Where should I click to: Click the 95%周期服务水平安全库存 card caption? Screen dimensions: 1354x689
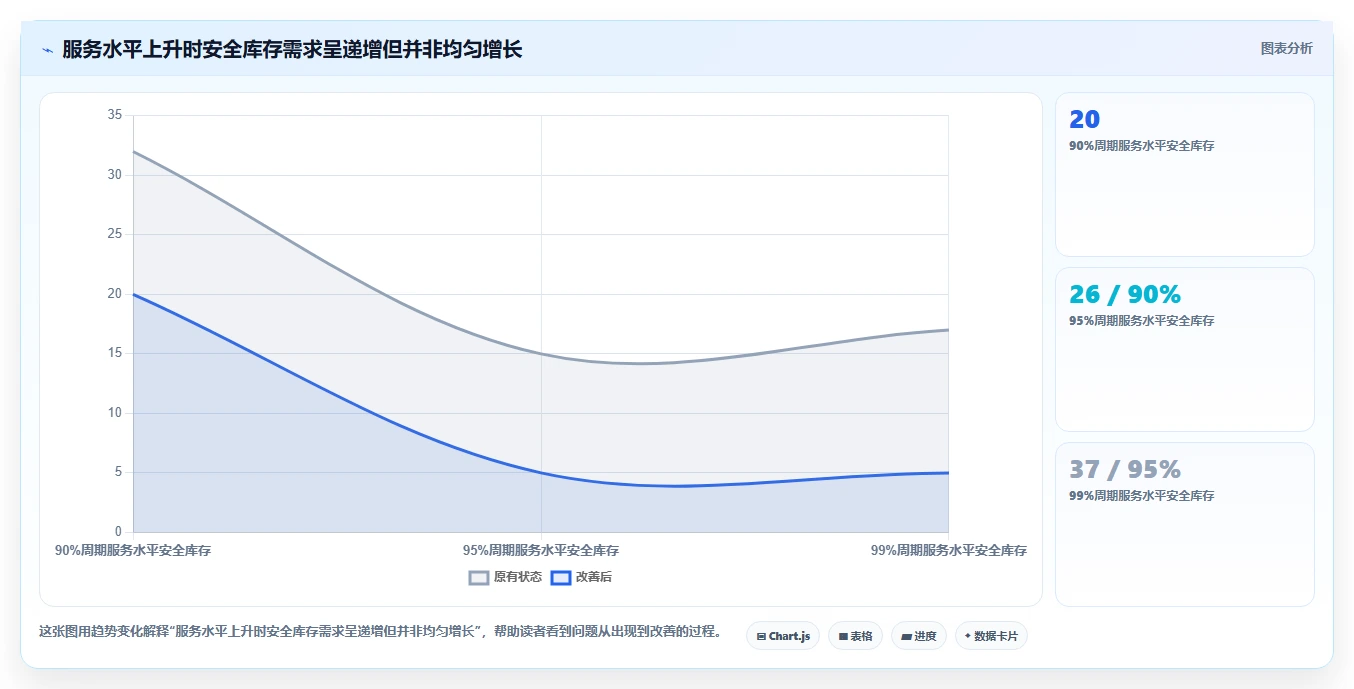(1142, 321)
